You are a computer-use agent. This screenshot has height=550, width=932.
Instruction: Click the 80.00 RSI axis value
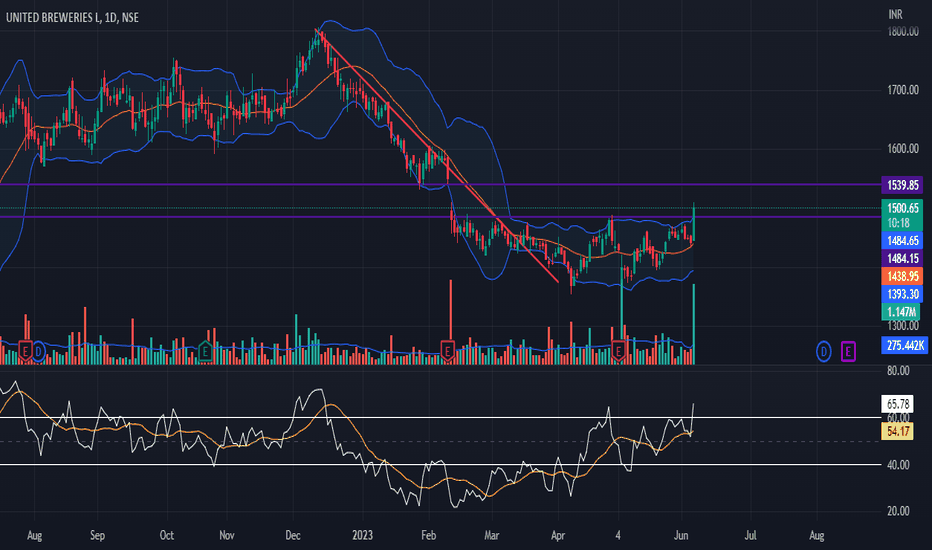click(x=898, y=370)
